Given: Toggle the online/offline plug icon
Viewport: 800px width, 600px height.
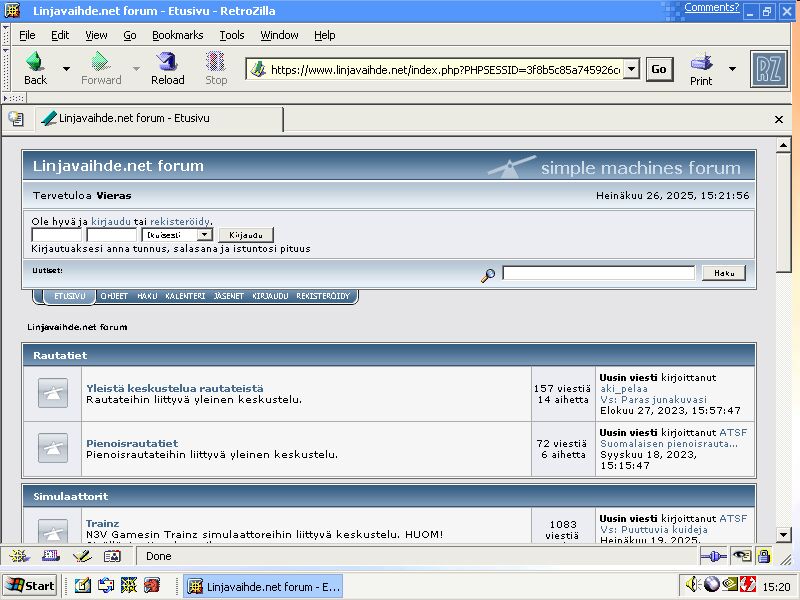Looking at the screenshot, I should tap(713, 556).
